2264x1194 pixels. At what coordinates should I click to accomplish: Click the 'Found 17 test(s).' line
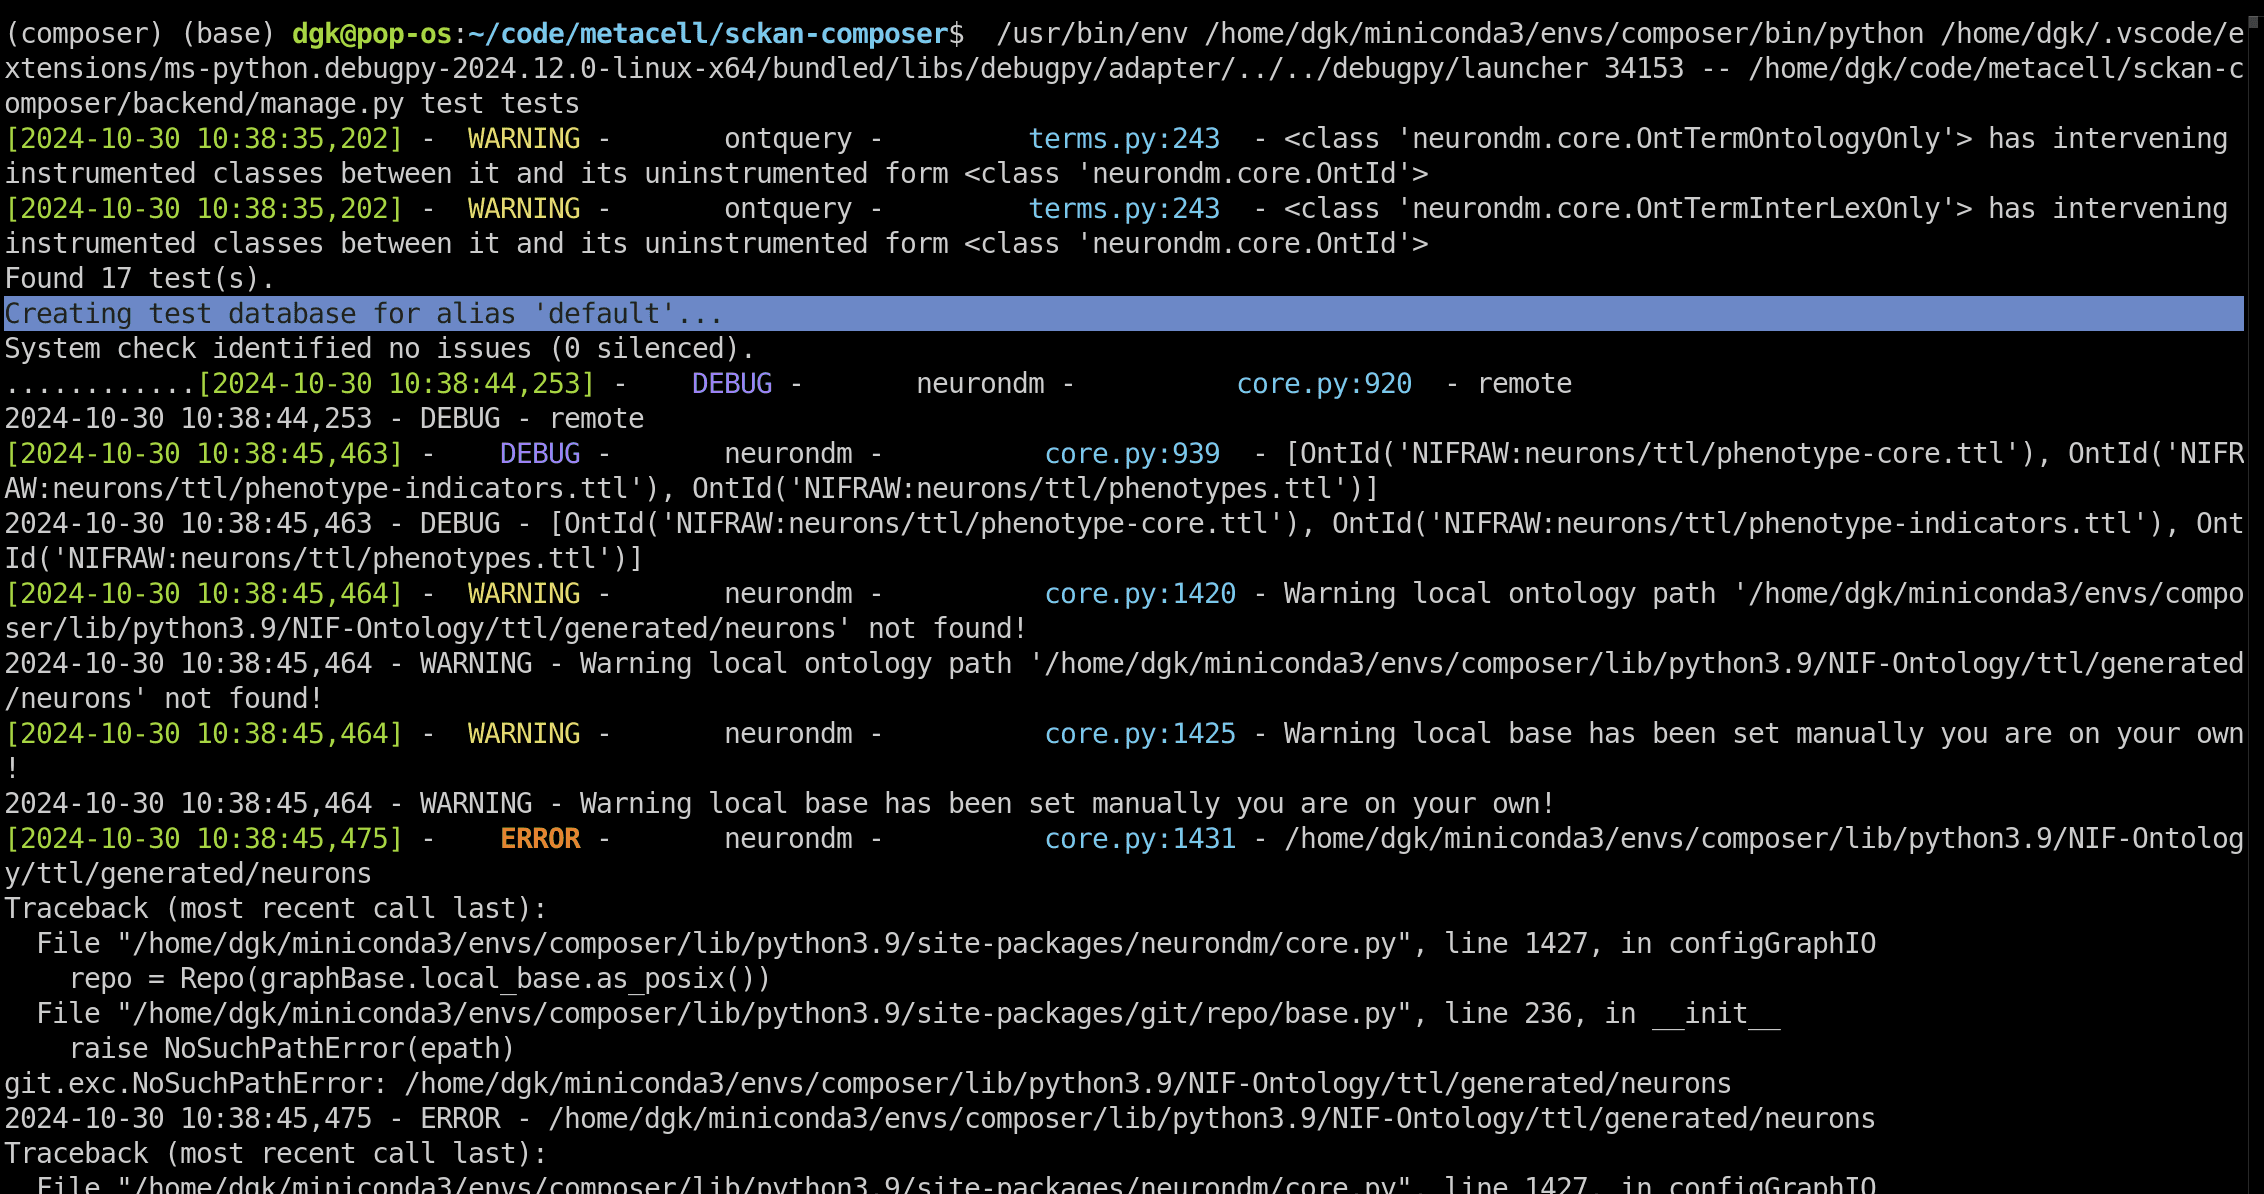140,279
